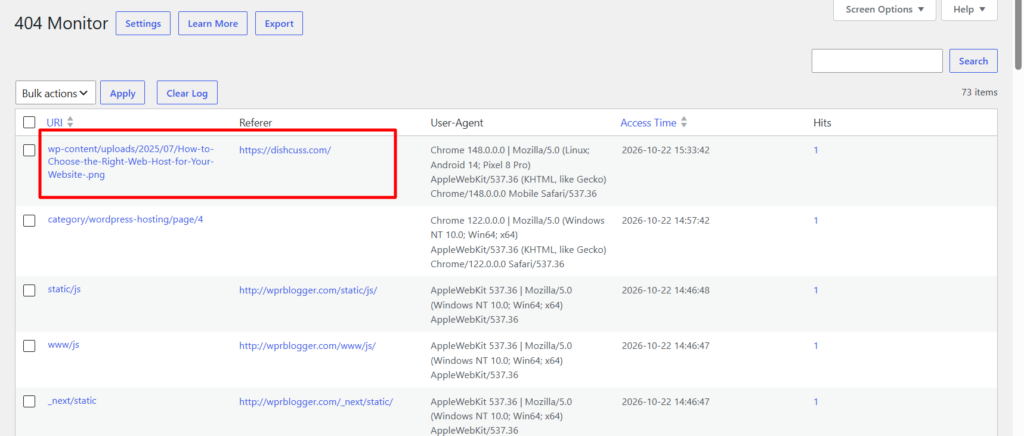Check the category/wordpress-hosting/page/4 row checkbox
Screen dimensions: 1024x436
pos(29,221)
